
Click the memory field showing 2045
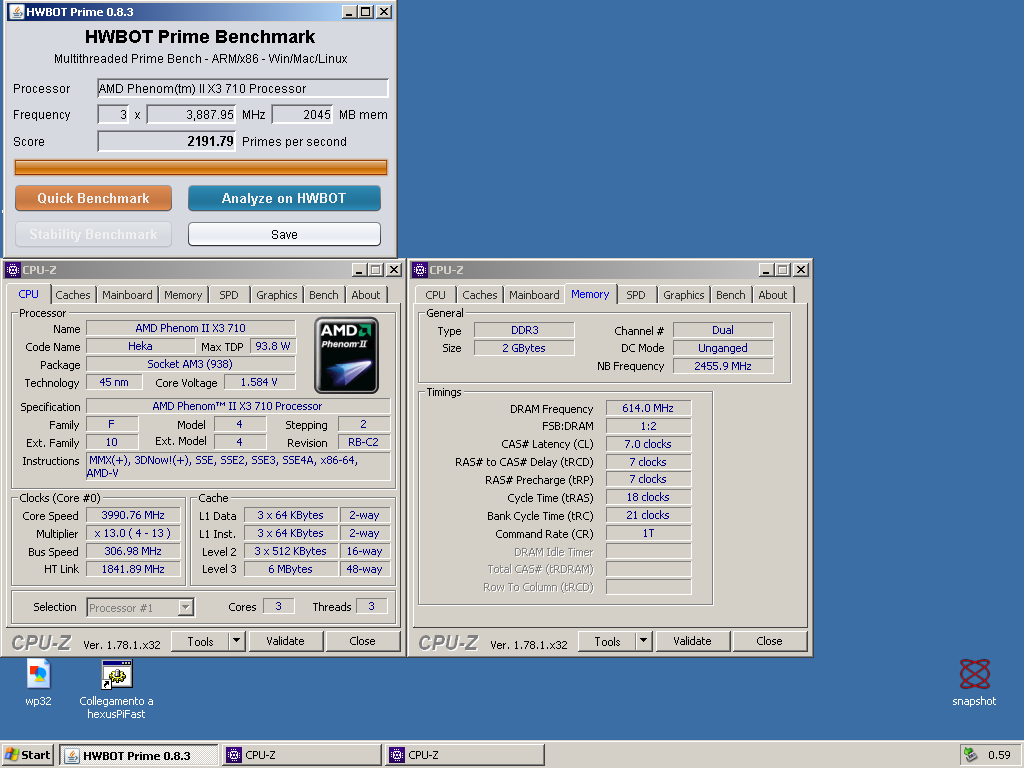(302, 115)
